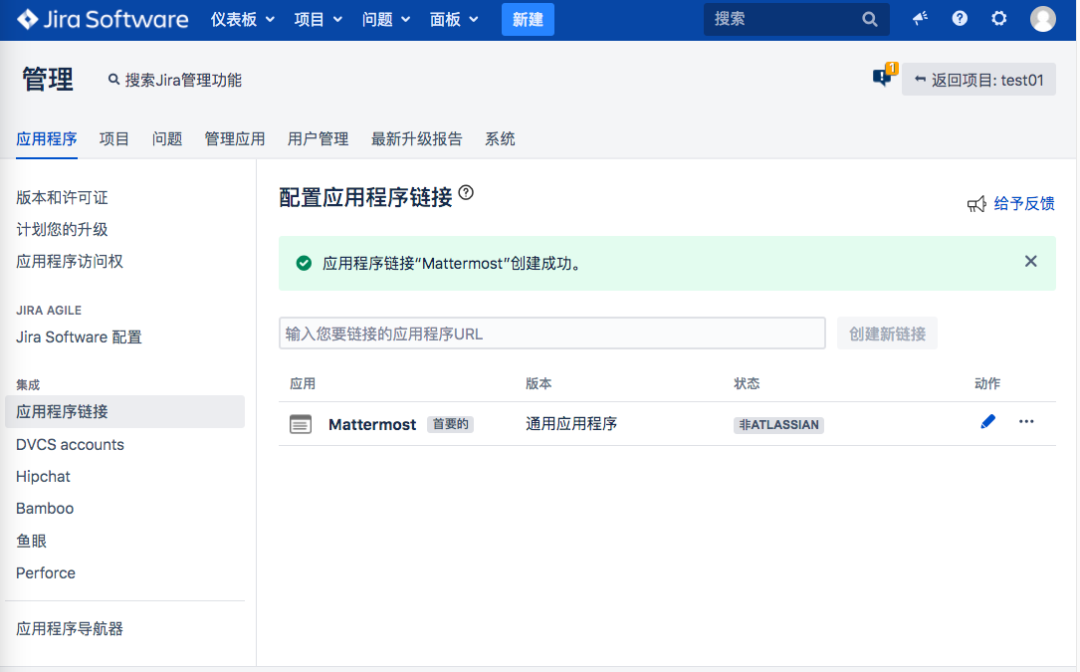Viewport: 1080px width, 672px height.
Task: Return to project test01
Action: (978, 78)
